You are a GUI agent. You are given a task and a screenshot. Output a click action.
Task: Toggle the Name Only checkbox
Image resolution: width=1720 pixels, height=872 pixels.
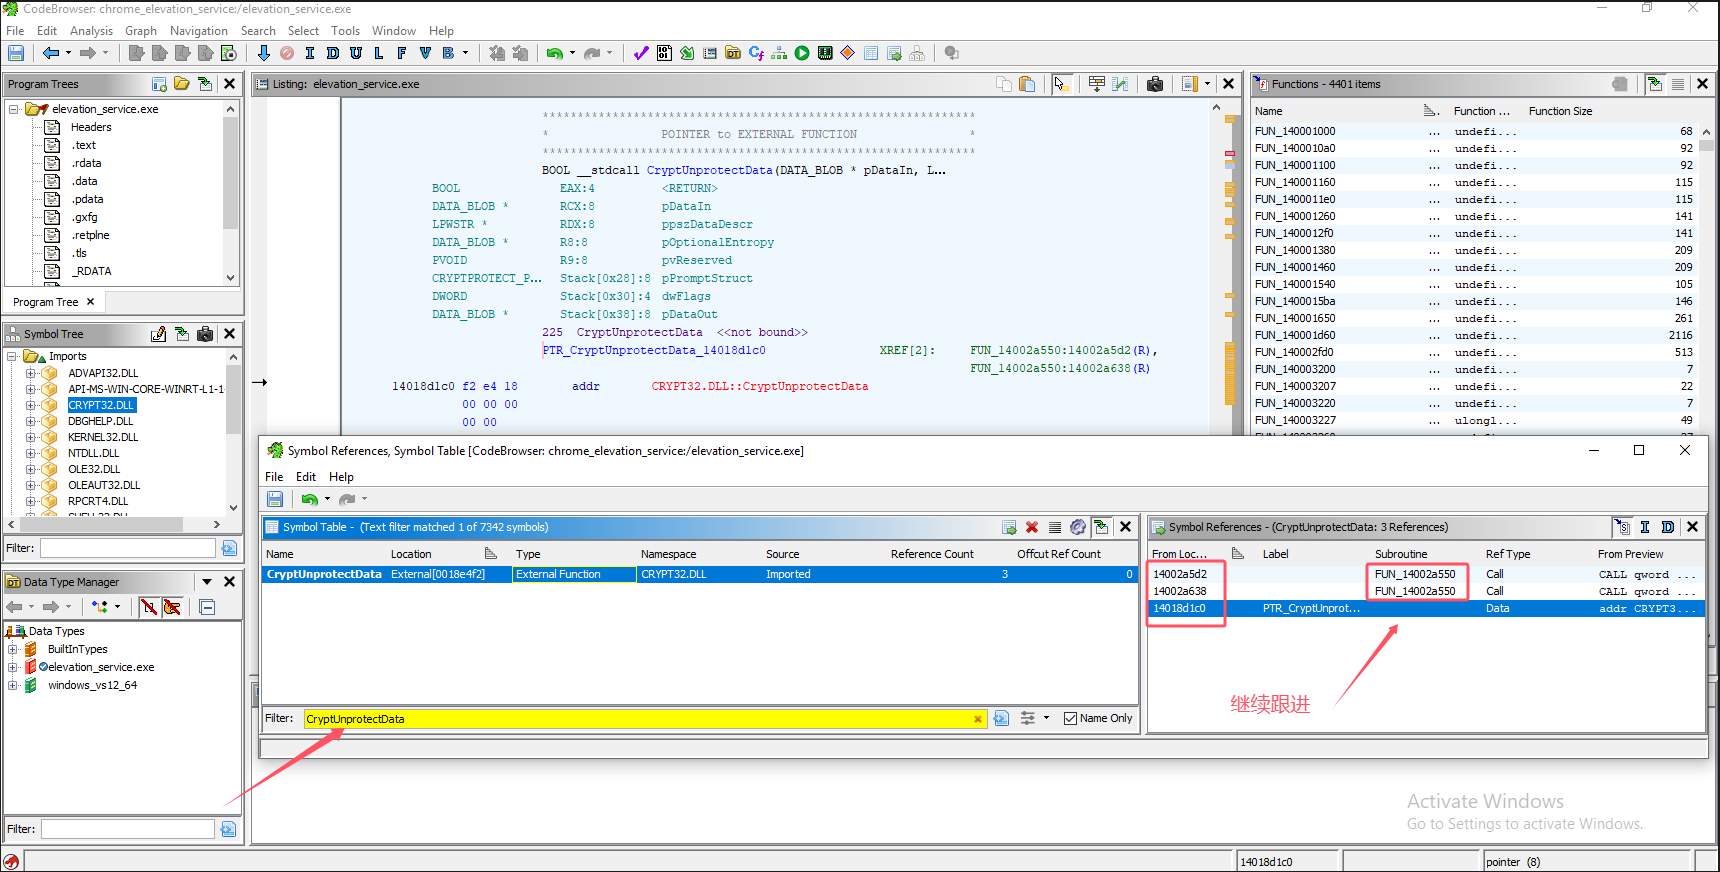pos(1071,718)
